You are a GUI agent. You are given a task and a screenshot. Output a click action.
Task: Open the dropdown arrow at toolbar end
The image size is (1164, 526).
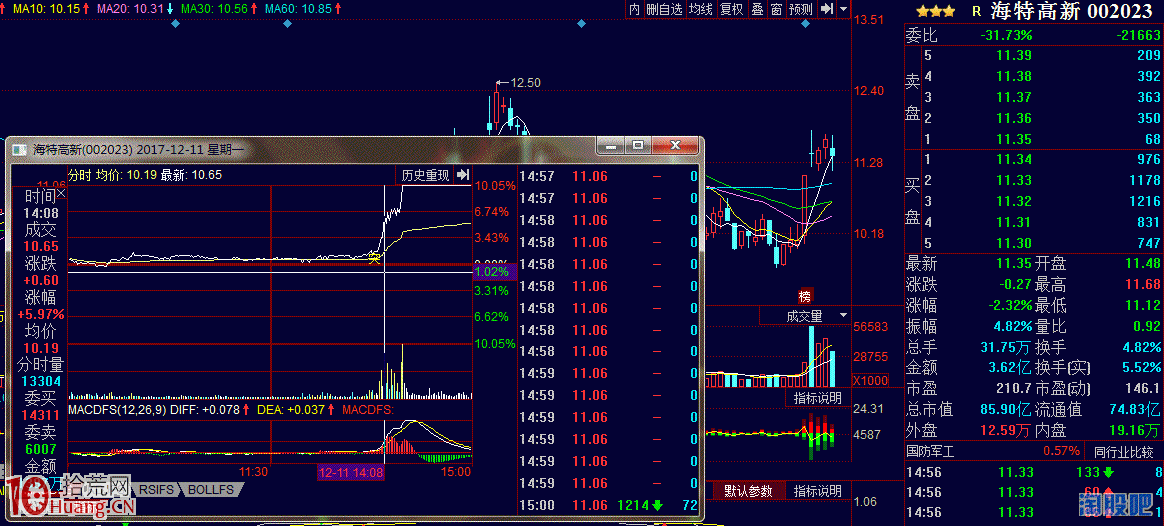click(843, 9)
